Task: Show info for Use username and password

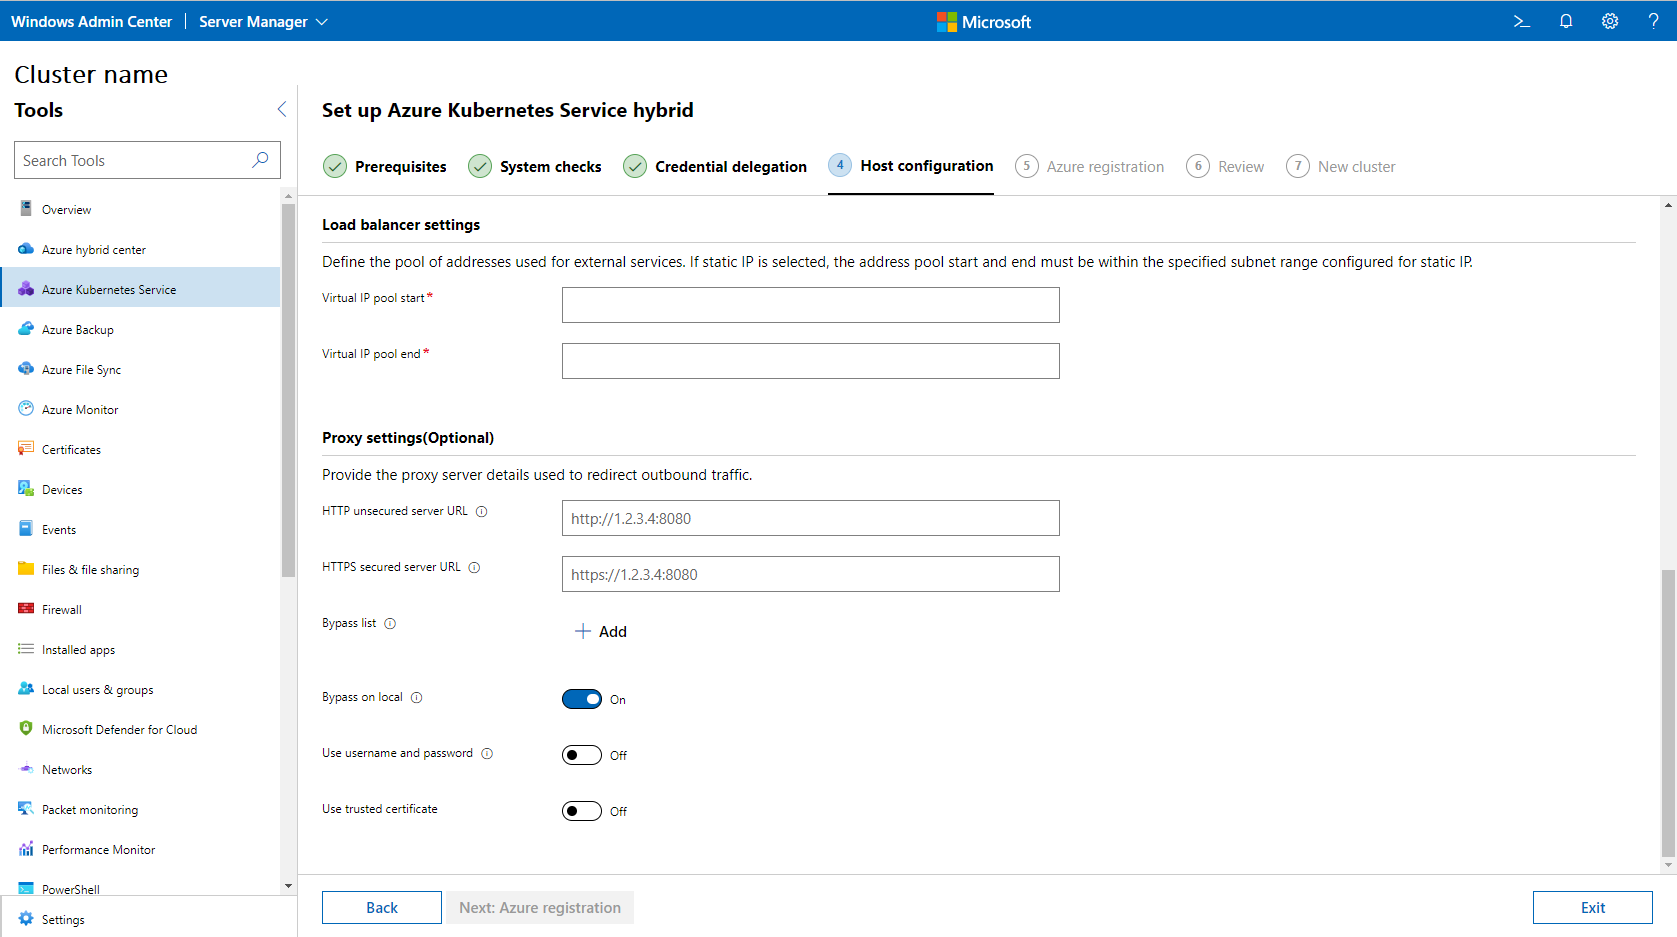Action: coord(487,754)
